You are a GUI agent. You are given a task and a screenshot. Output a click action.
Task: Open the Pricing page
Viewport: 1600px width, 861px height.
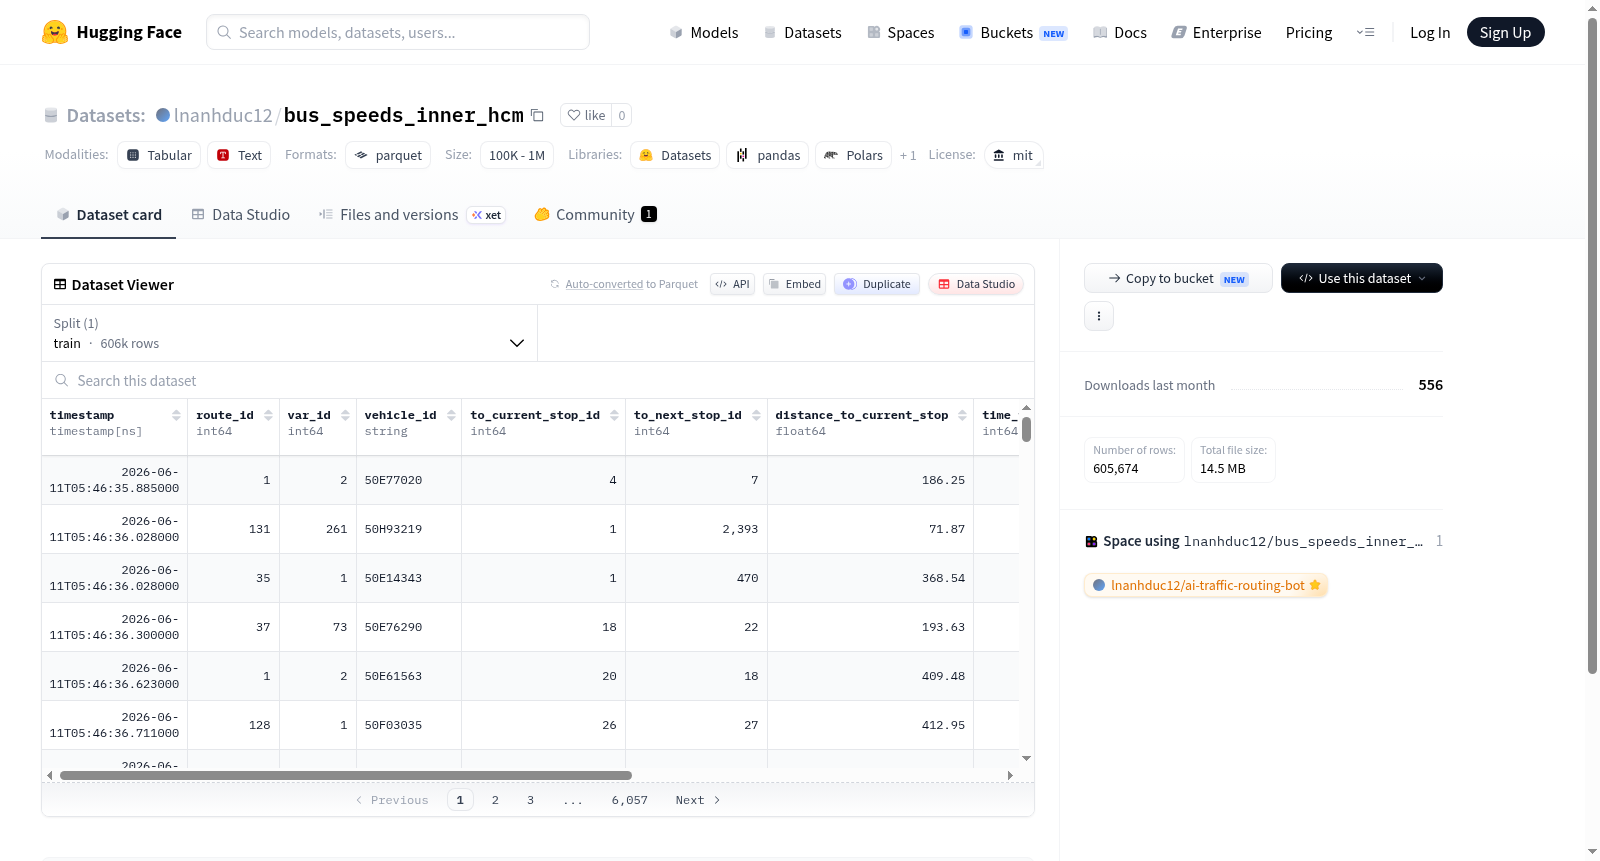1309,32
